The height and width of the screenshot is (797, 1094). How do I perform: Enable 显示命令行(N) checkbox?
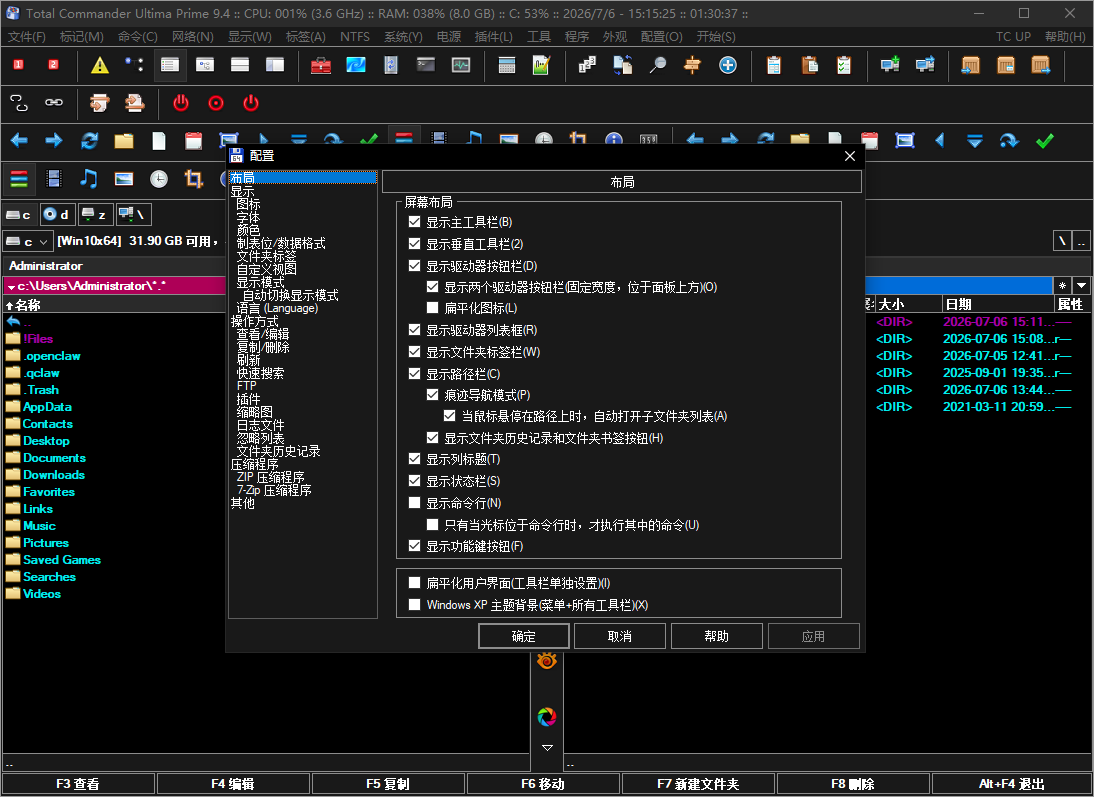(414, 502)
